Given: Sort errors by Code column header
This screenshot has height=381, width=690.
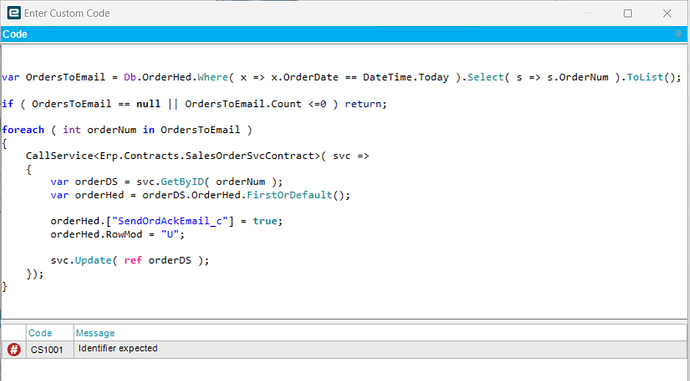Looking at the screenshot, I should (40, 333).
